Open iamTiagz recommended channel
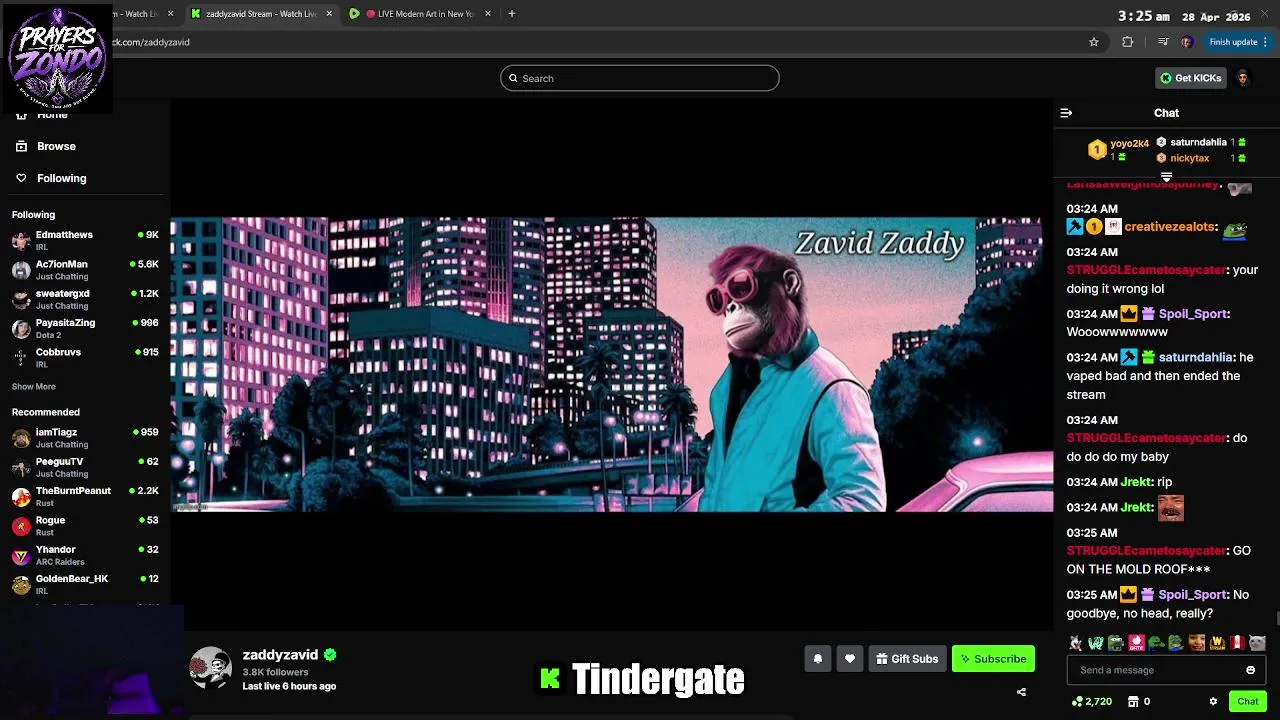 (x=85, y=438)
